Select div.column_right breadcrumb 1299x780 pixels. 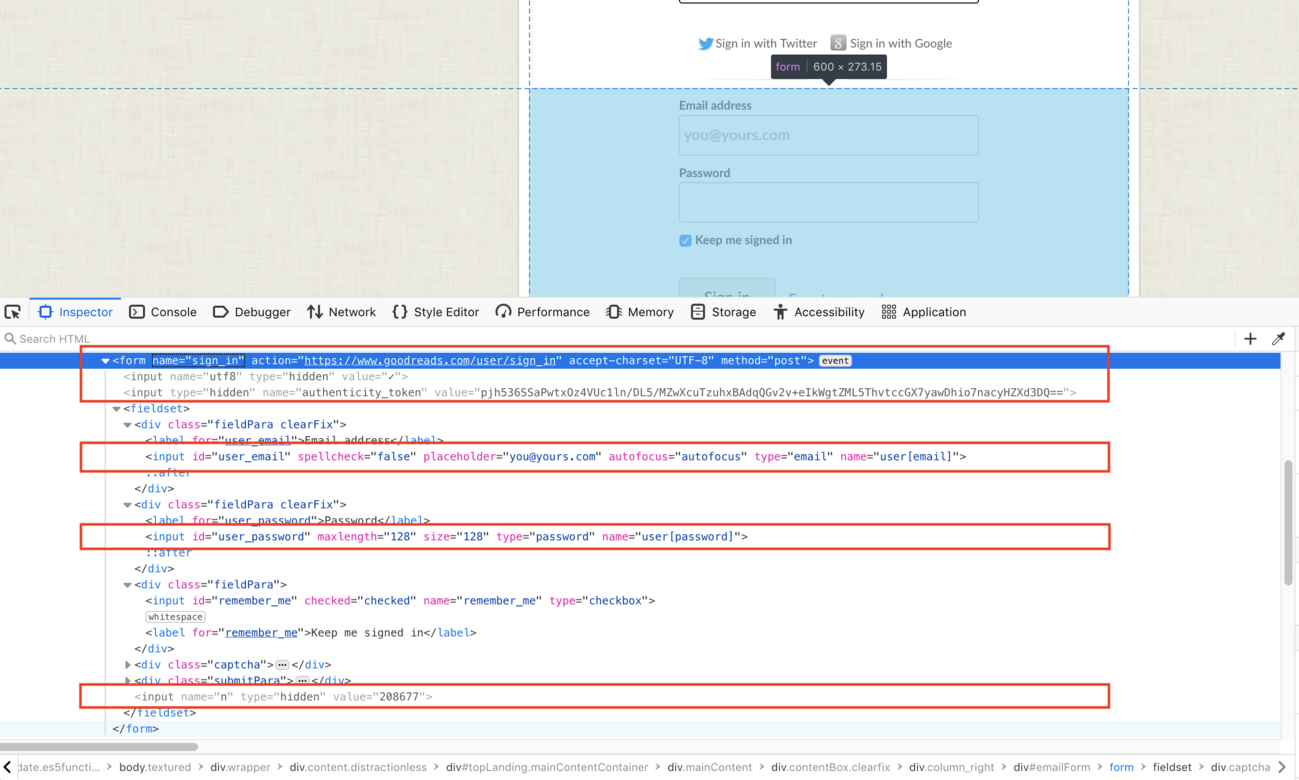click(x=951, y=767)
